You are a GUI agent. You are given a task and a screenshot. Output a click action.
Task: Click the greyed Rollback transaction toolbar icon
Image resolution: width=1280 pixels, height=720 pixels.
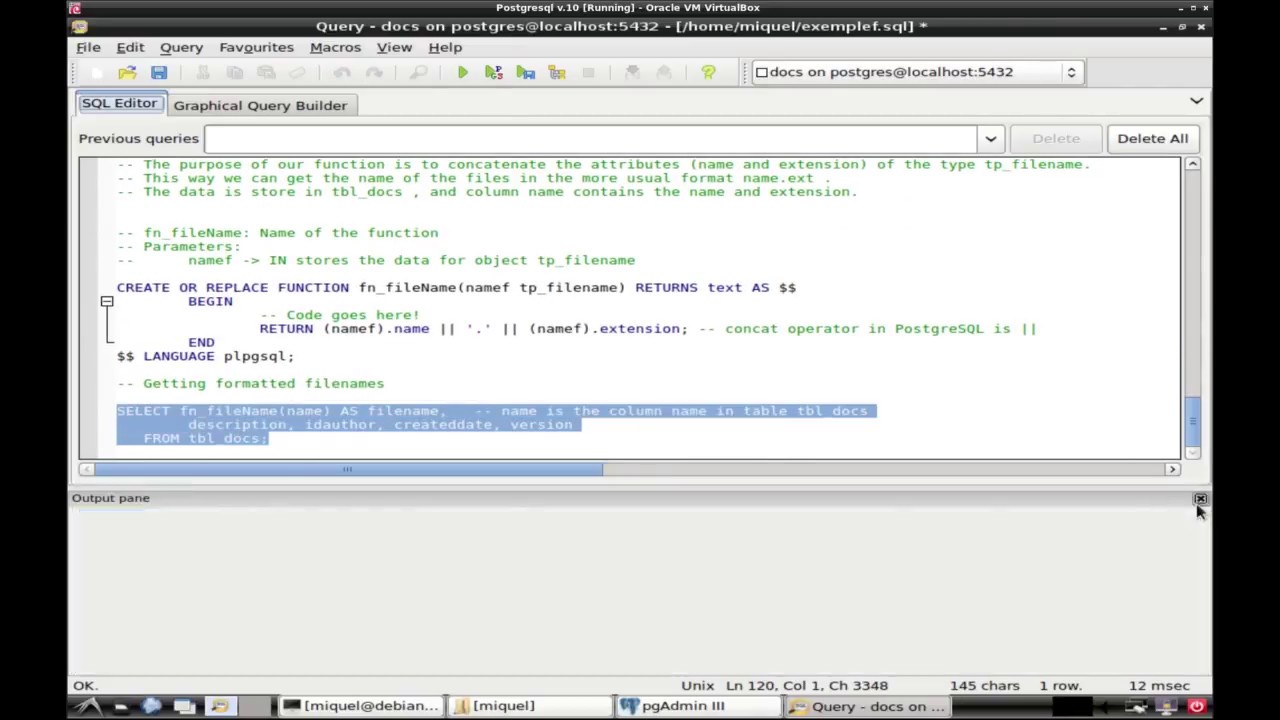(664, 72)
